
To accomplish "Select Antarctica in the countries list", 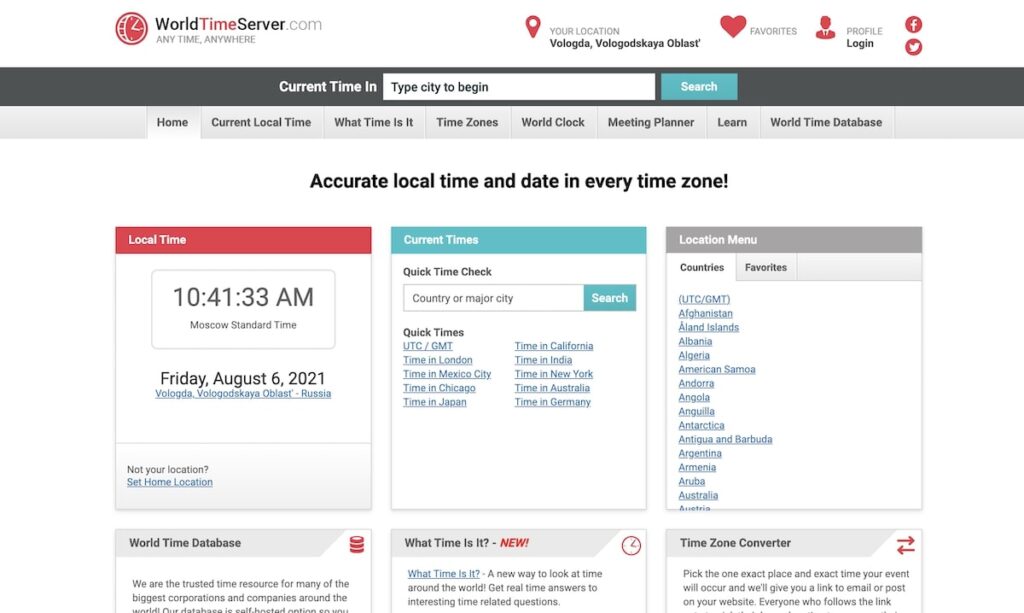I will pyautogui.click(x=701, y=426).
